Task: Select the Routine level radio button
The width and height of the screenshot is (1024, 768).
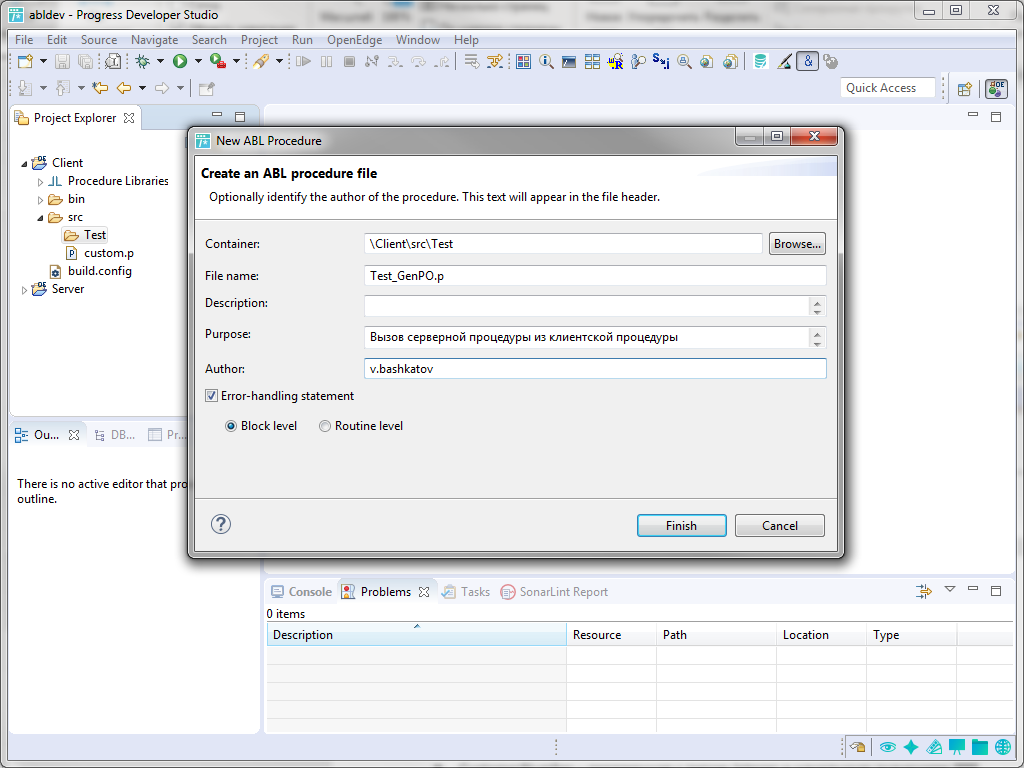Action: pyautogui.click(x=325, y=426)
